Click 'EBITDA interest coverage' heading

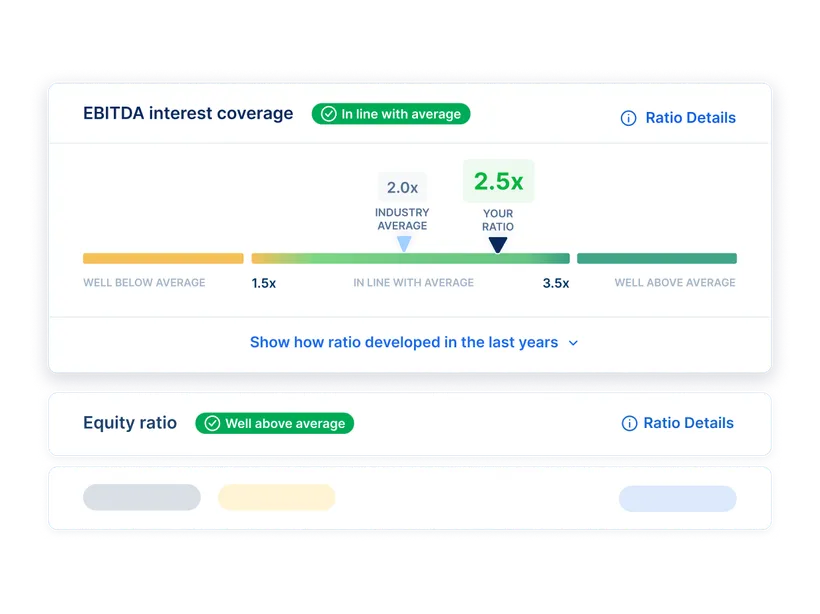click(188, 113)
